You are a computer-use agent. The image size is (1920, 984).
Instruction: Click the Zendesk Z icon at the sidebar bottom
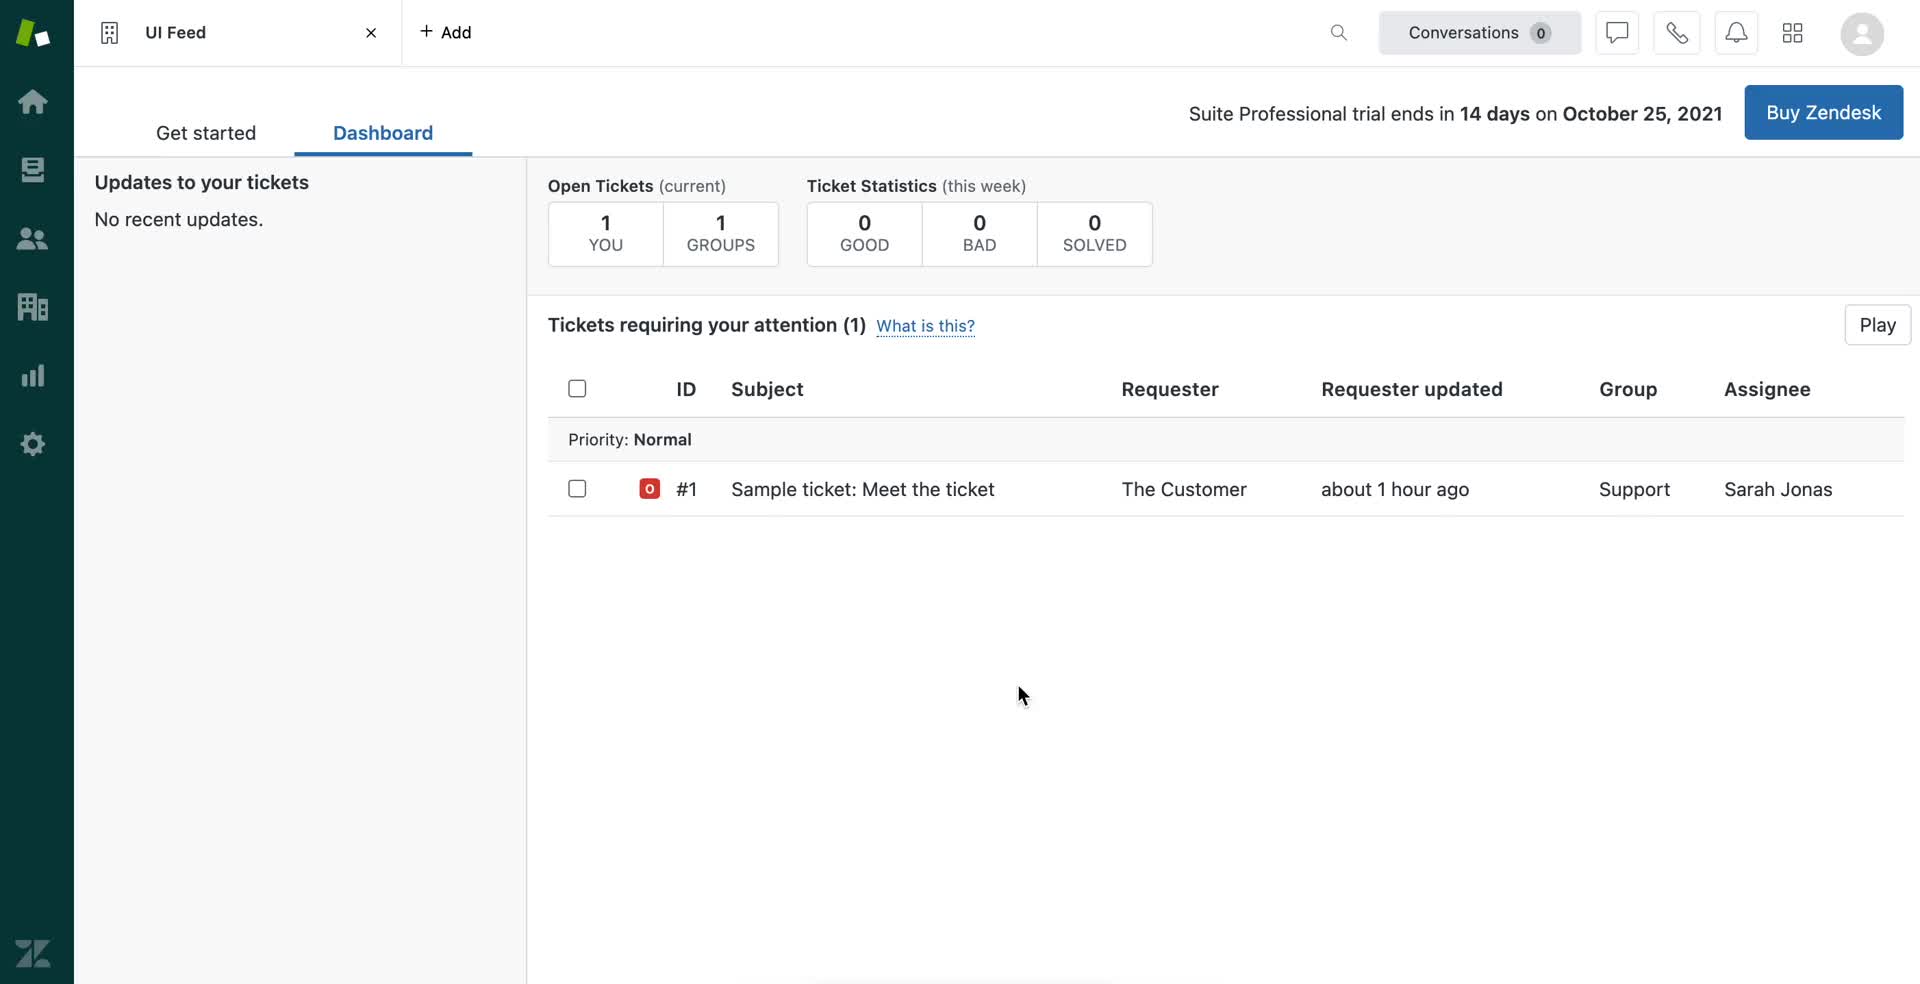[32, 953]
